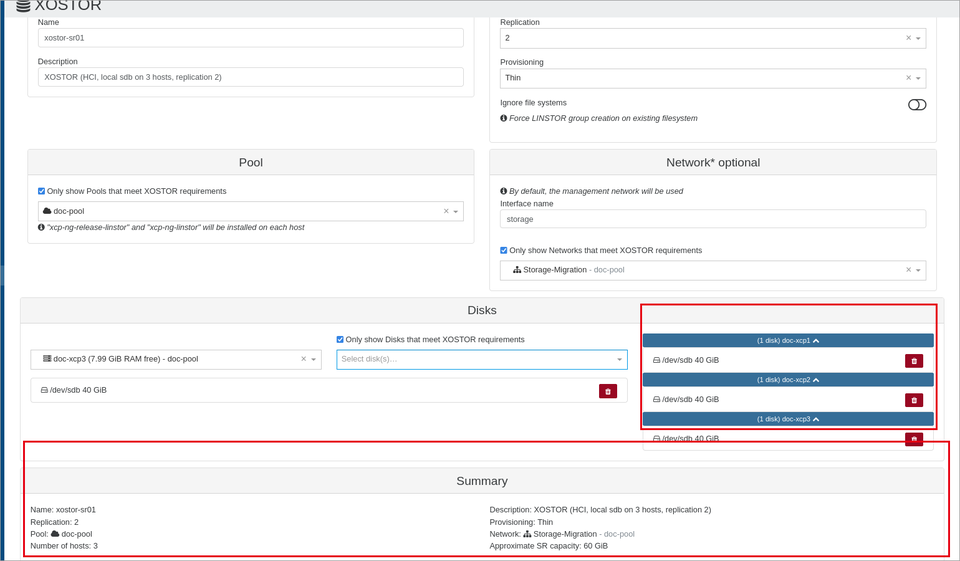Click the Description input field
Screen dimensions: 960x561
250,77
